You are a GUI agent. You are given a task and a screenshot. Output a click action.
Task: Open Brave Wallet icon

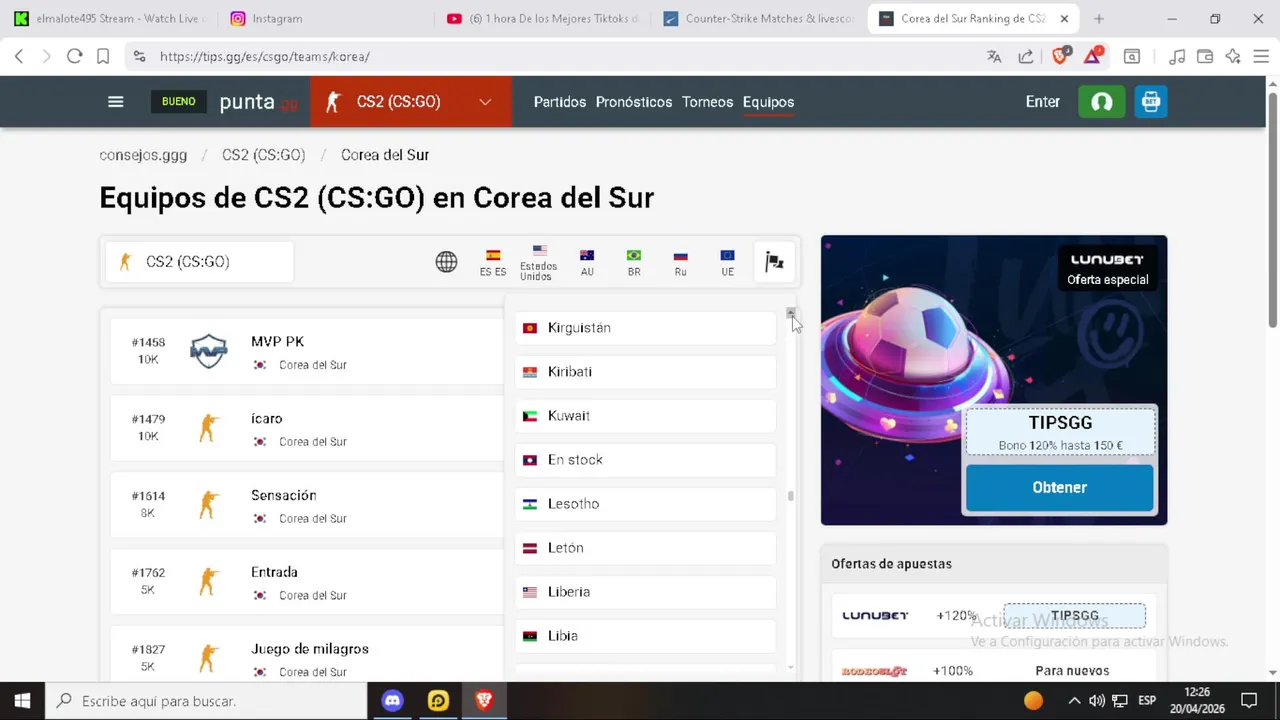1205,57
